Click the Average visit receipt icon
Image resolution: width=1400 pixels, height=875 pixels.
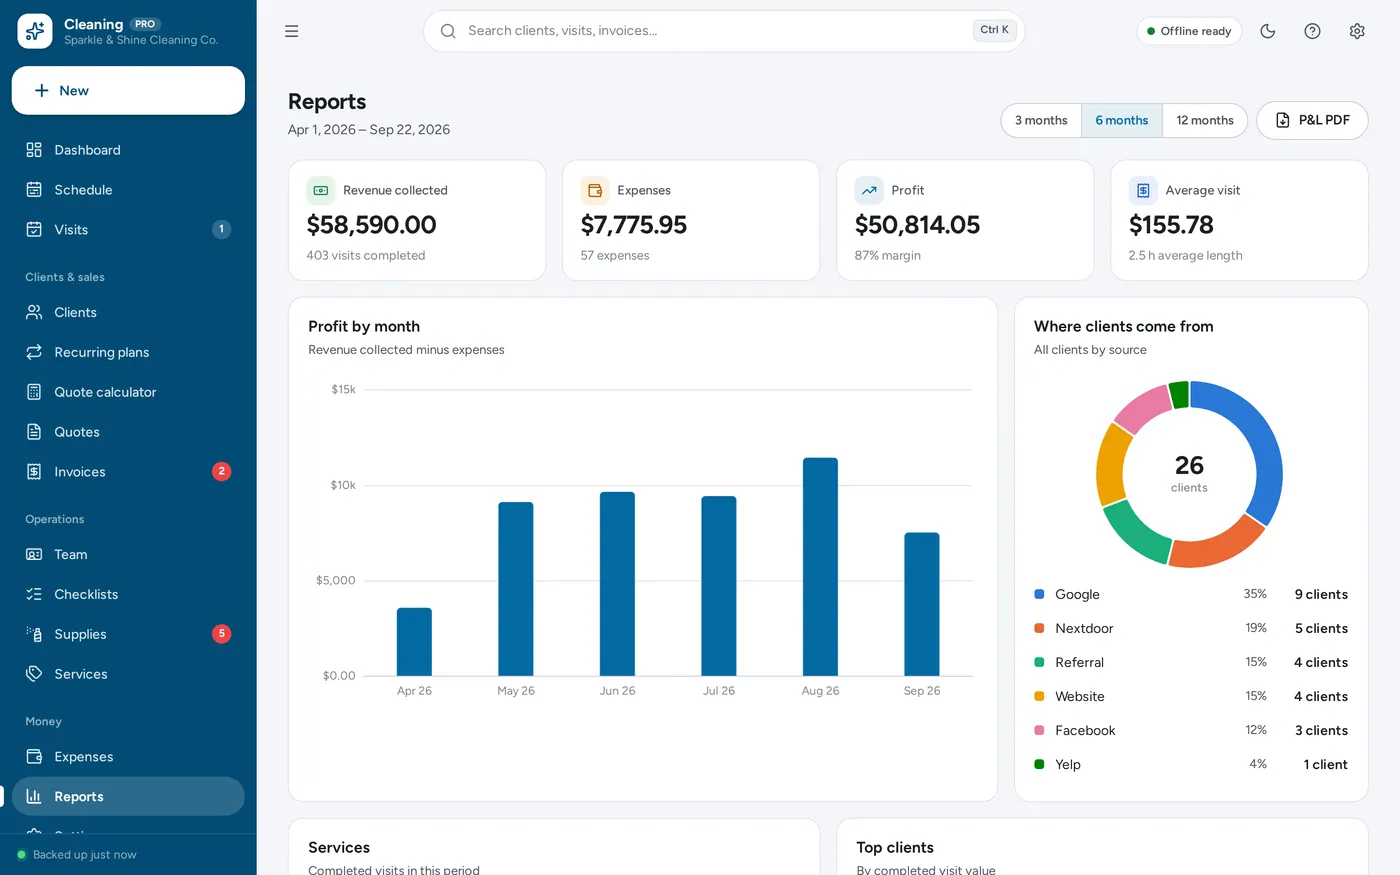[x=1143, y=190]
